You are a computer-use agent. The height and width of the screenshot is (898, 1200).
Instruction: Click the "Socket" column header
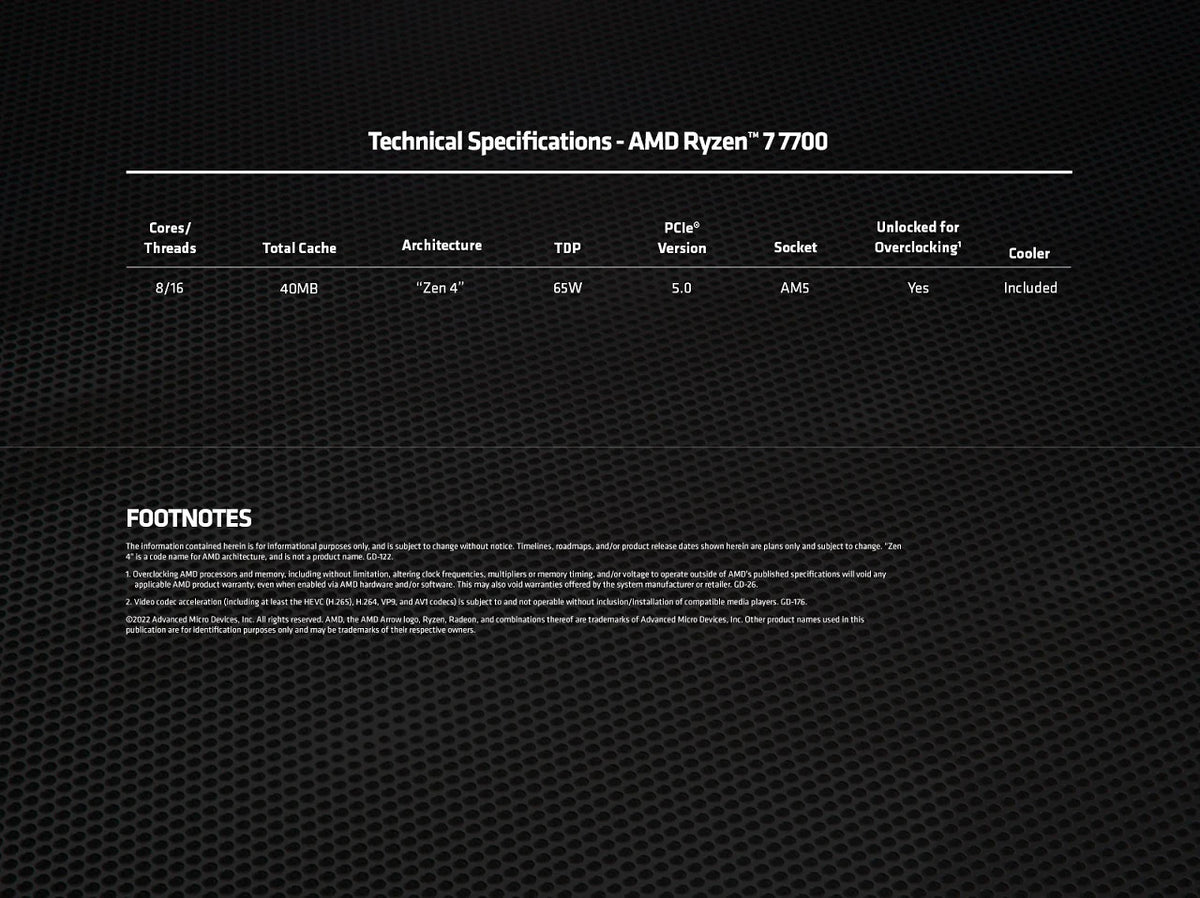pyautogui.click(x=795, y=247)
